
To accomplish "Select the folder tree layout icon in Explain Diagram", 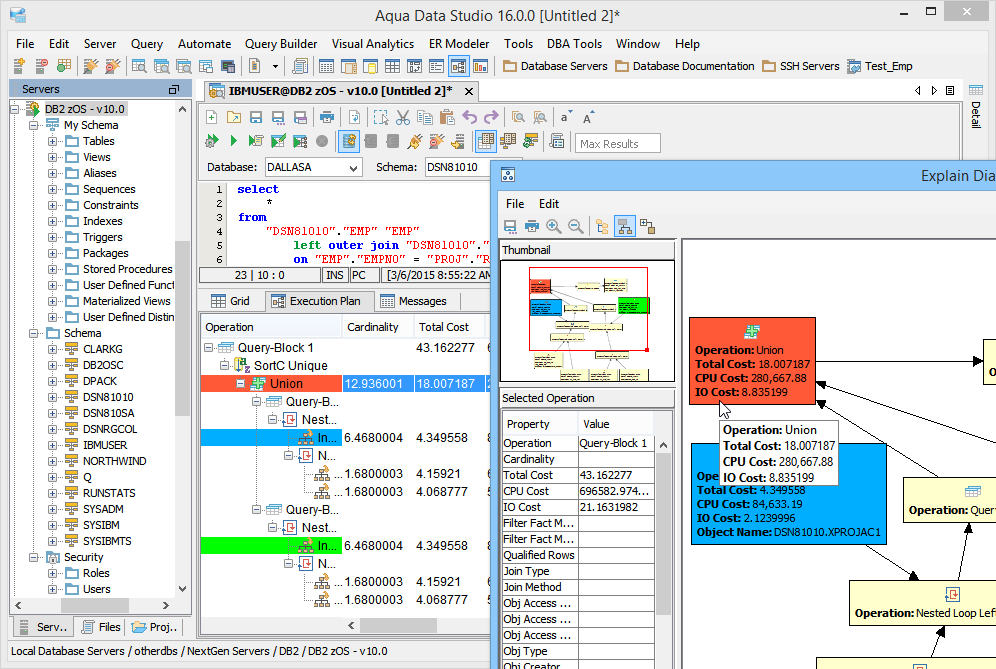I will (603, 226).
